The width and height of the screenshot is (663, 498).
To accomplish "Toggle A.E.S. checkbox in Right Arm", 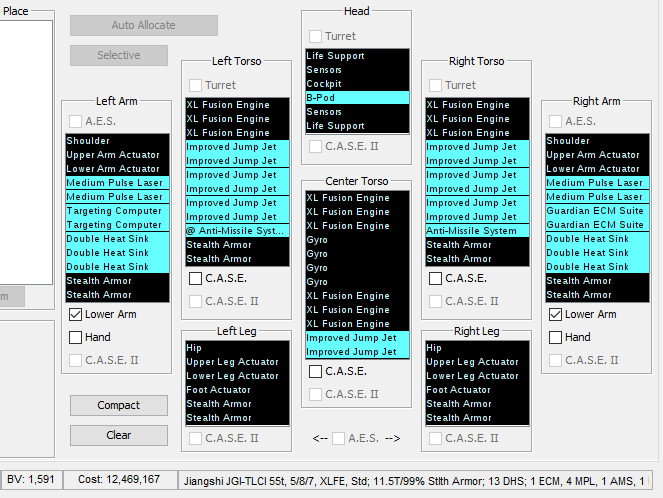I will (555, 122).
